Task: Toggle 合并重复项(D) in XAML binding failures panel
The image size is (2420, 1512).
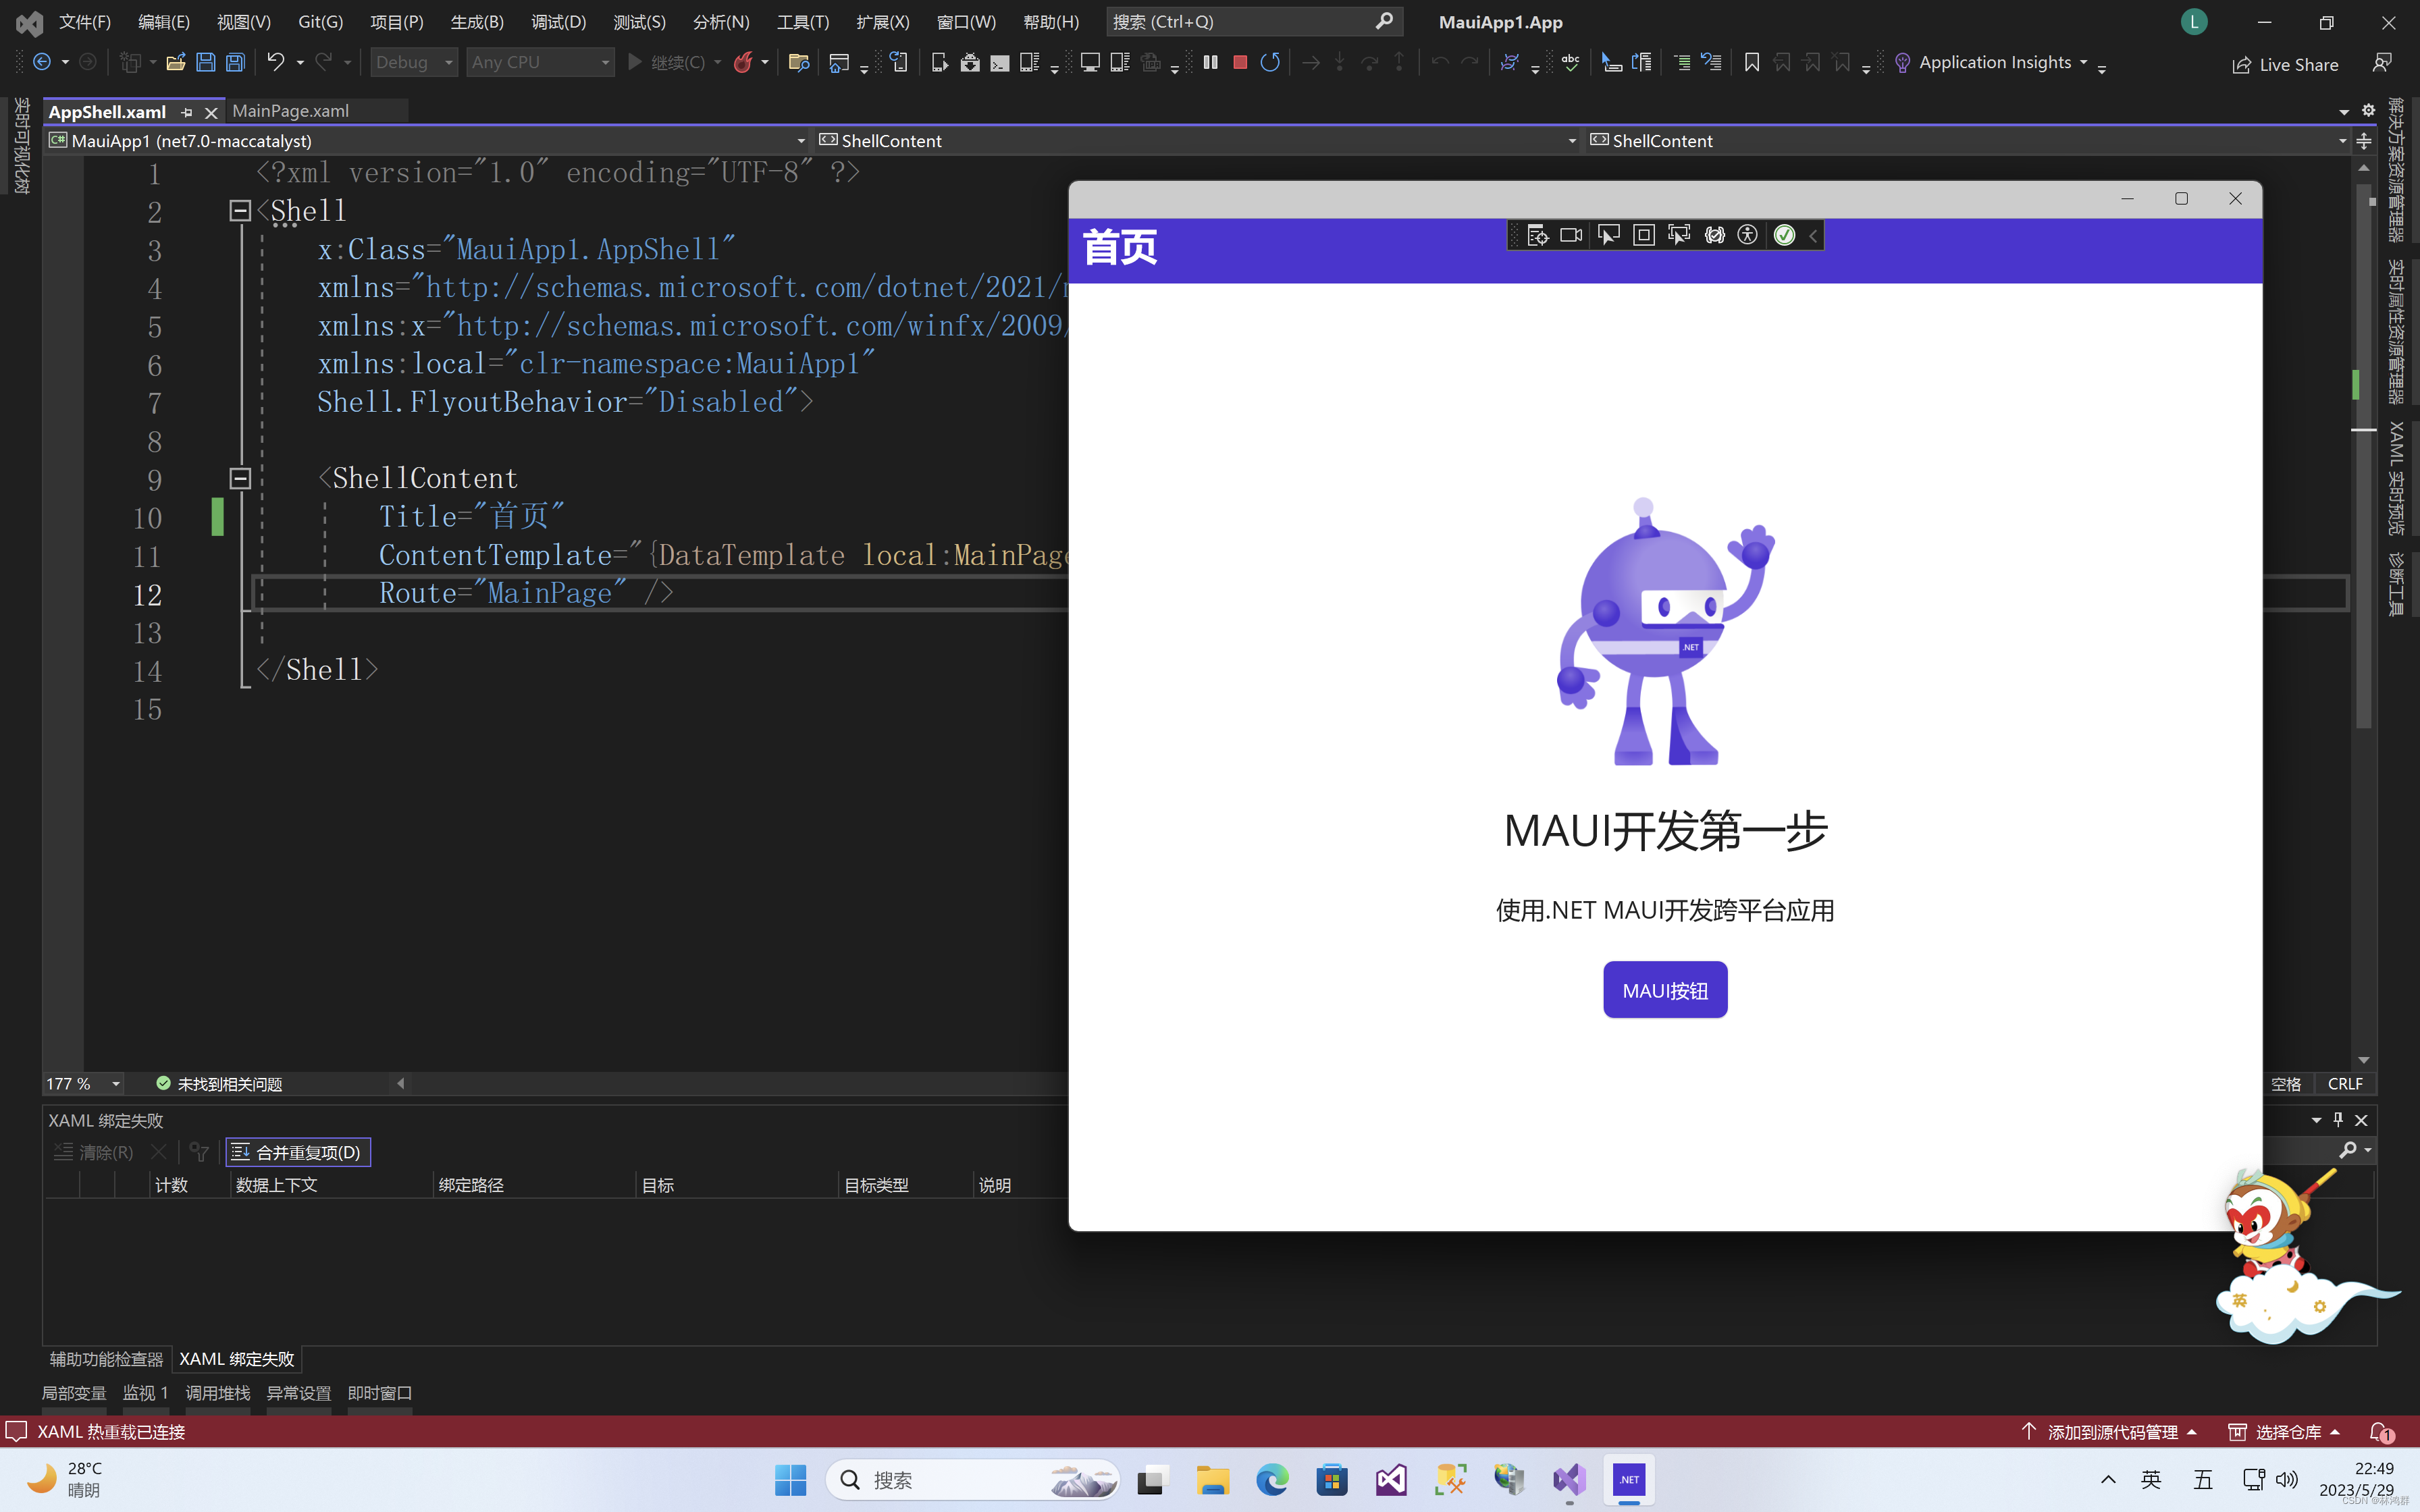Action: [297, 1152]
